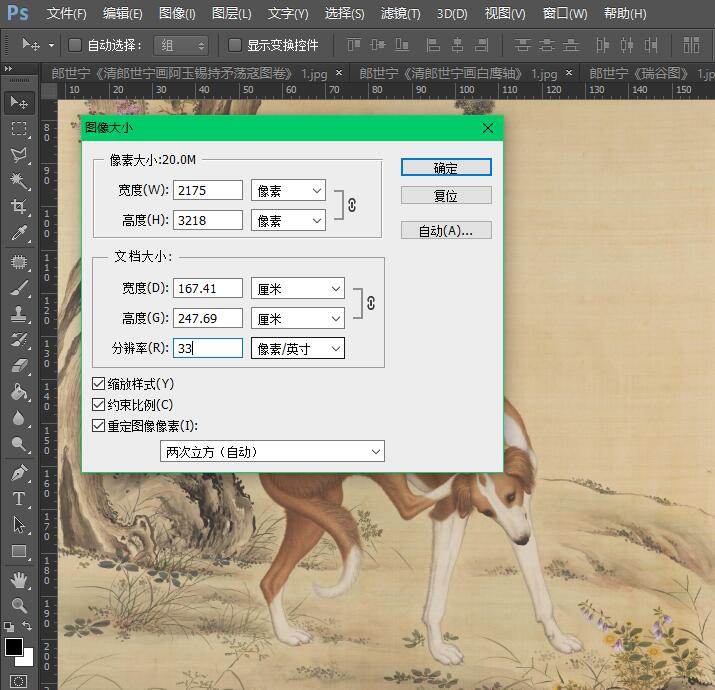Select the Path Selection tool

tap(19, 525)
